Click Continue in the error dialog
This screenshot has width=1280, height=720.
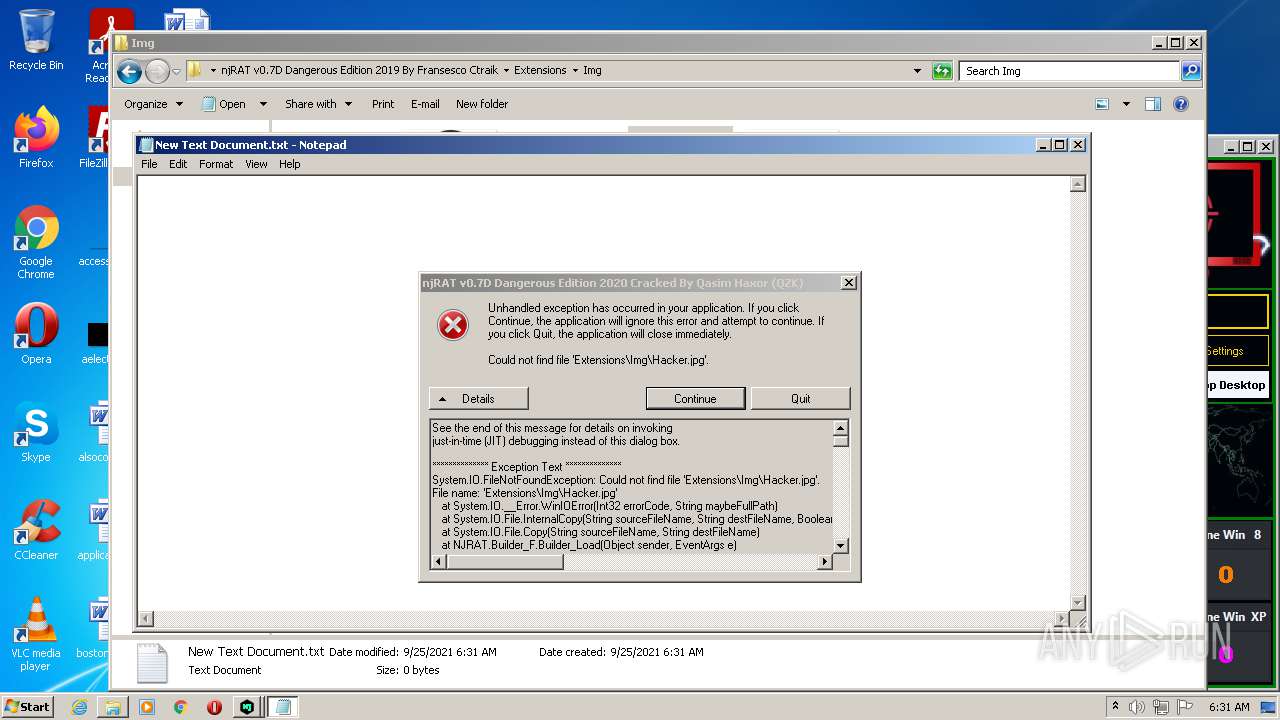695,398
